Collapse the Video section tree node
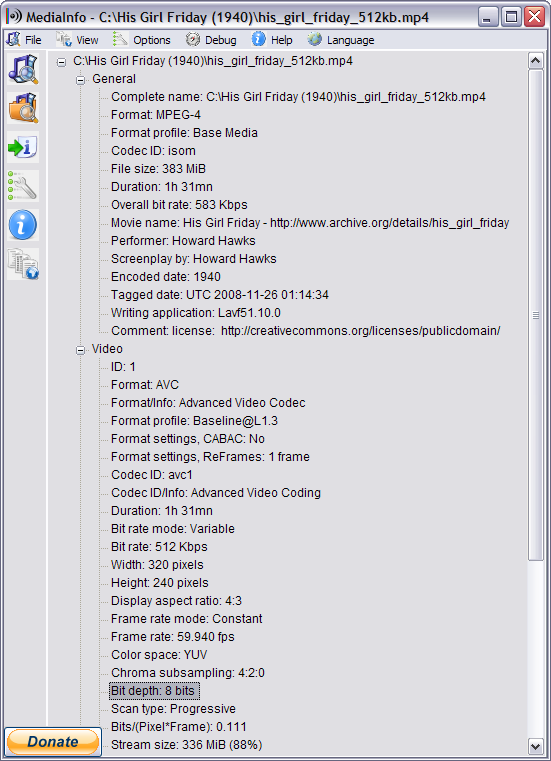The image size is (551, 761). (81, 350)
